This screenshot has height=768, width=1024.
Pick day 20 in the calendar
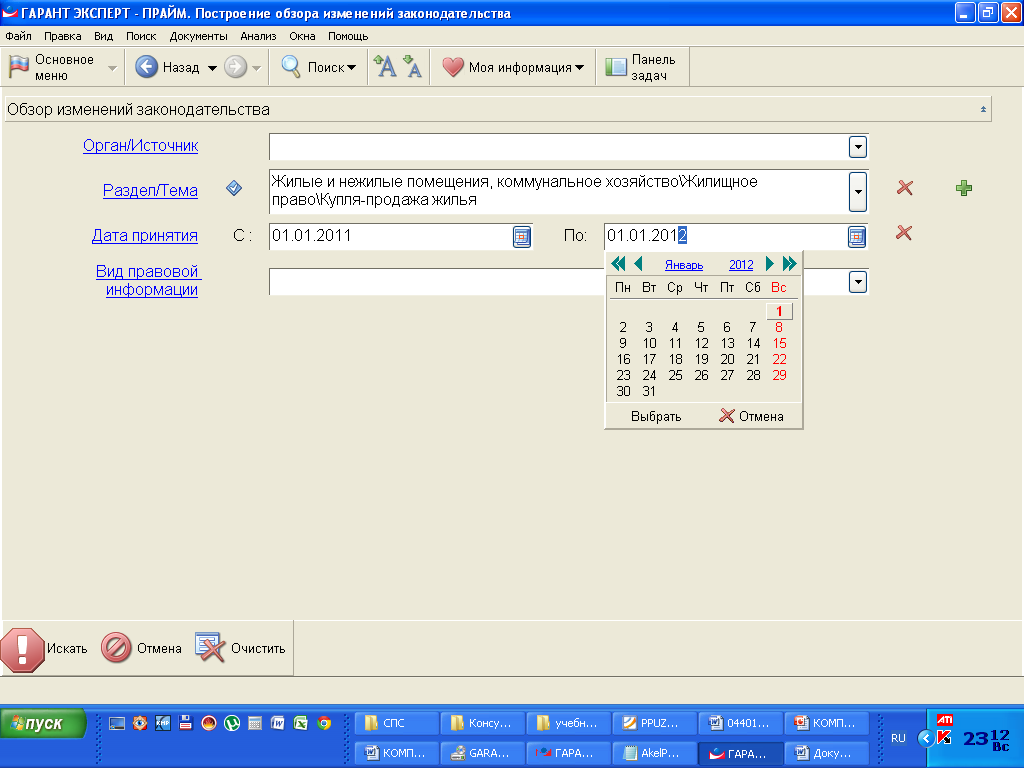727,360
